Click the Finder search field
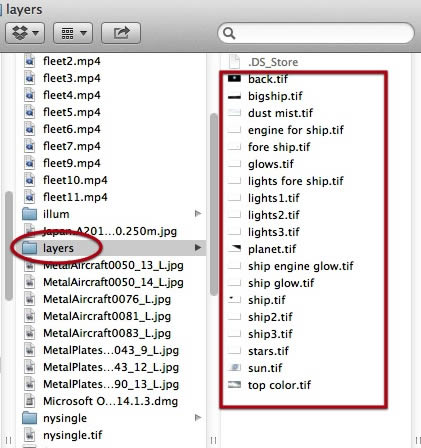421x448 pixels. pos(316,33)
